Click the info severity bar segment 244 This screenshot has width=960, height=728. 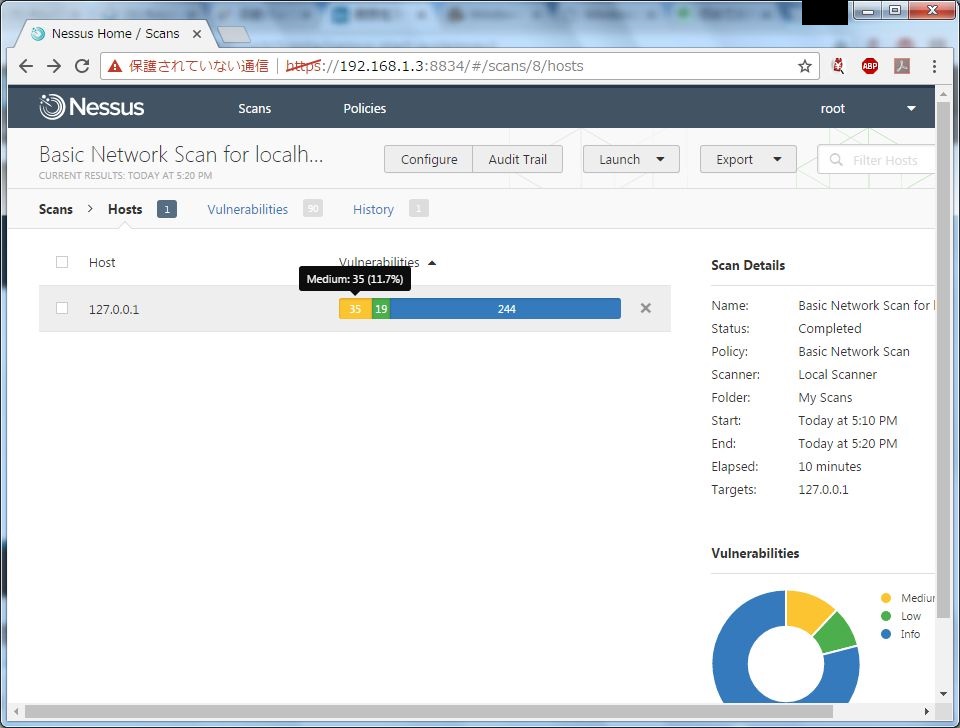(506, 309)
